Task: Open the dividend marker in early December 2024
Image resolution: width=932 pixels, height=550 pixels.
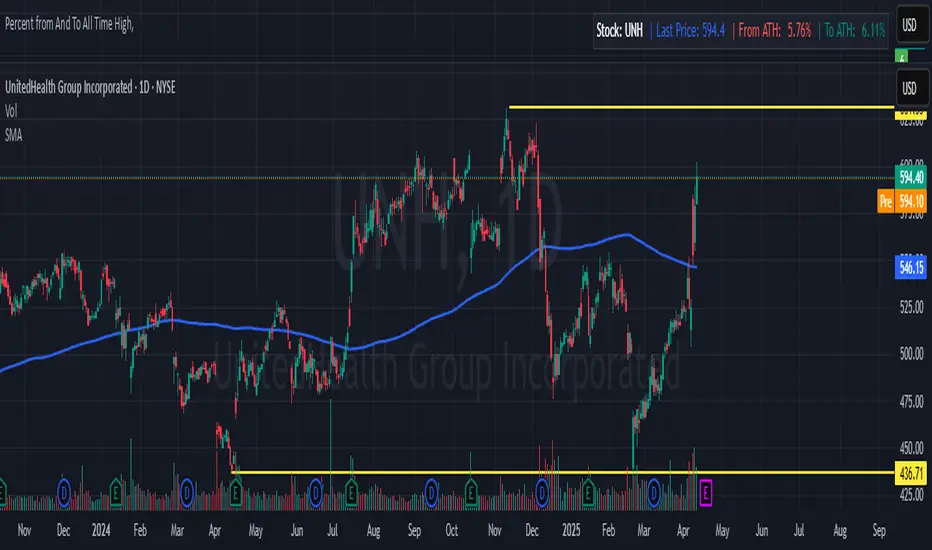Action: click(541, 493)
